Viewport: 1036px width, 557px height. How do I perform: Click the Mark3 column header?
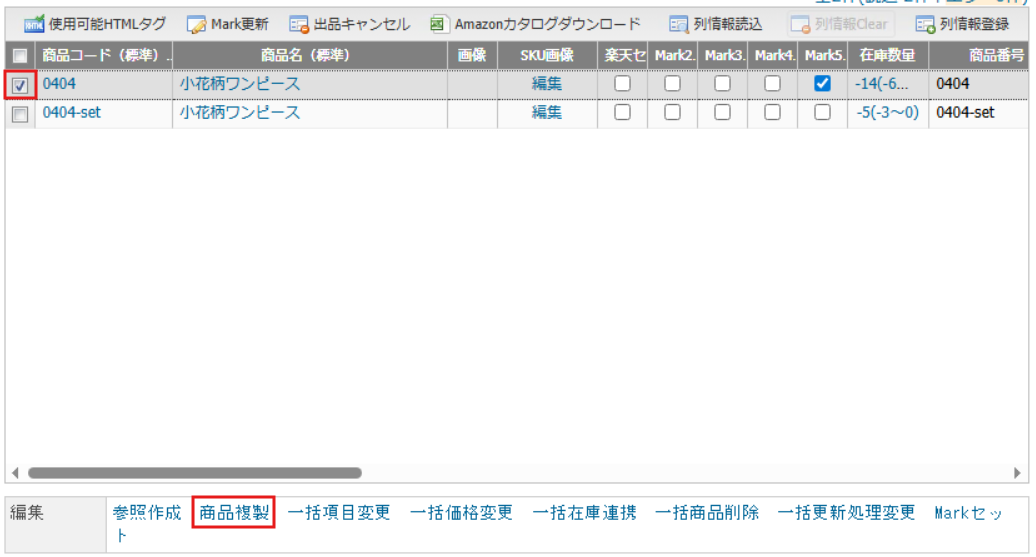(722, 56)
